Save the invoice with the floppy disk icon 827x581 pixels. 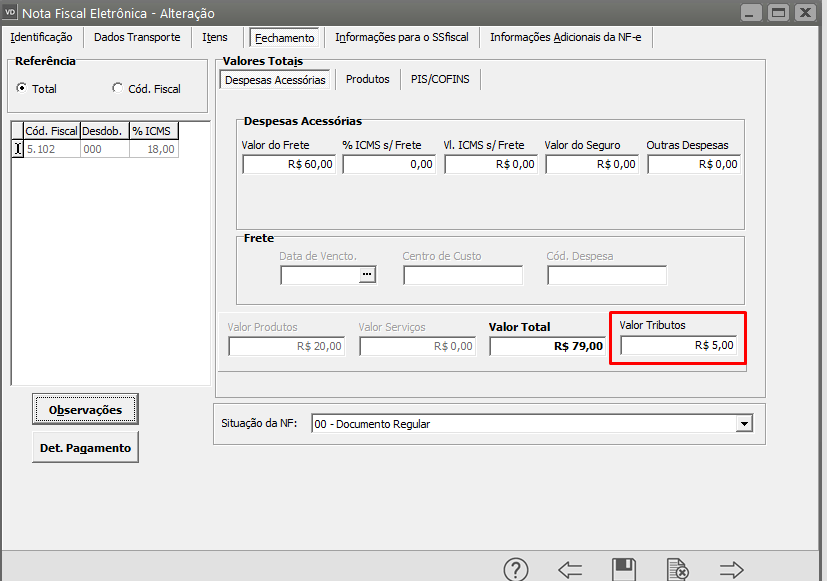624,570
